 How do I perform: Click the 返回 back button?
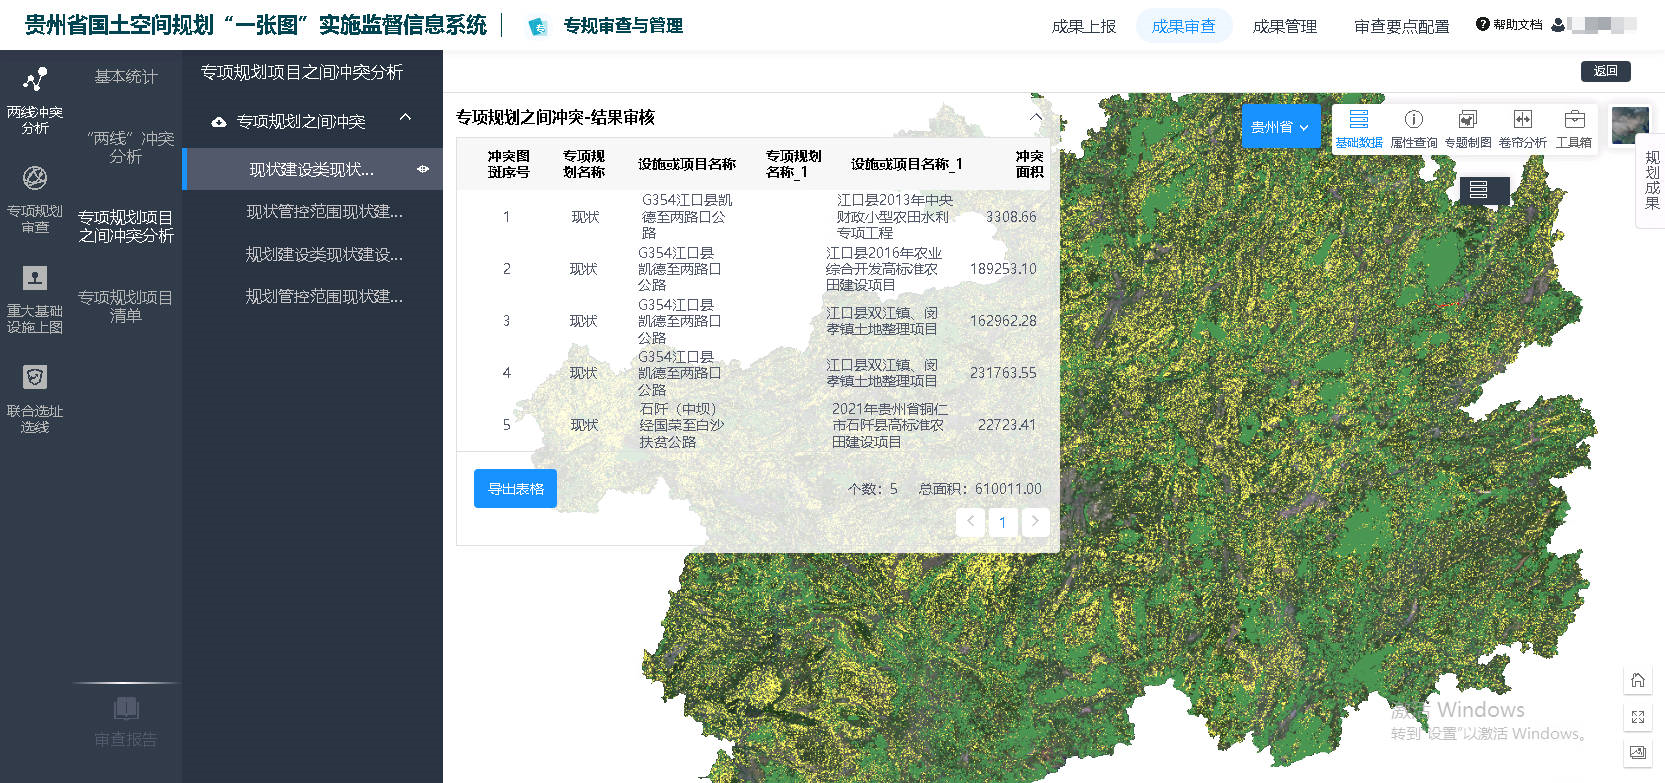(x=1605, y=71)
